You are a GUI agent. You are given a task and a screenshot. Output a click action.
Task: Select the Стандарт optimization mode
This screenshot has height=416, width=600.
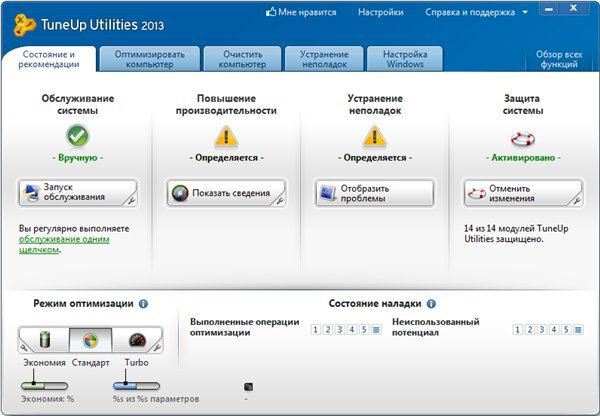point(90,340)
